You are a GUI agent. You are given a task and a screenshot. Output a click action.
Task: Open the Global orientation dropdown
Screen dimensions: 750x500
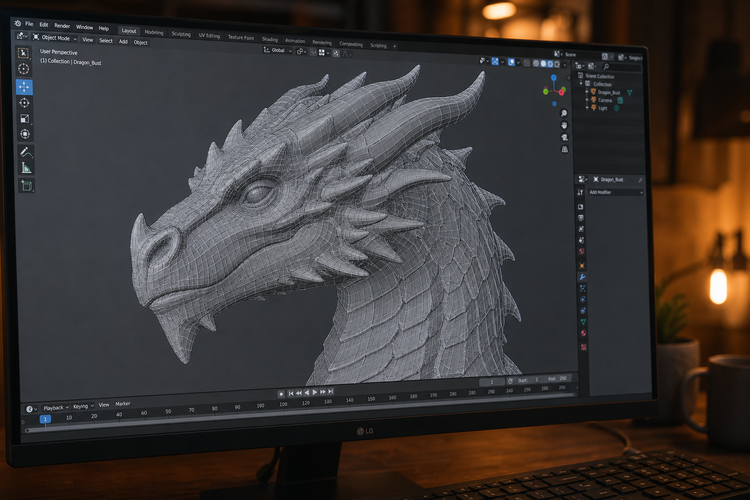(278, 50)
